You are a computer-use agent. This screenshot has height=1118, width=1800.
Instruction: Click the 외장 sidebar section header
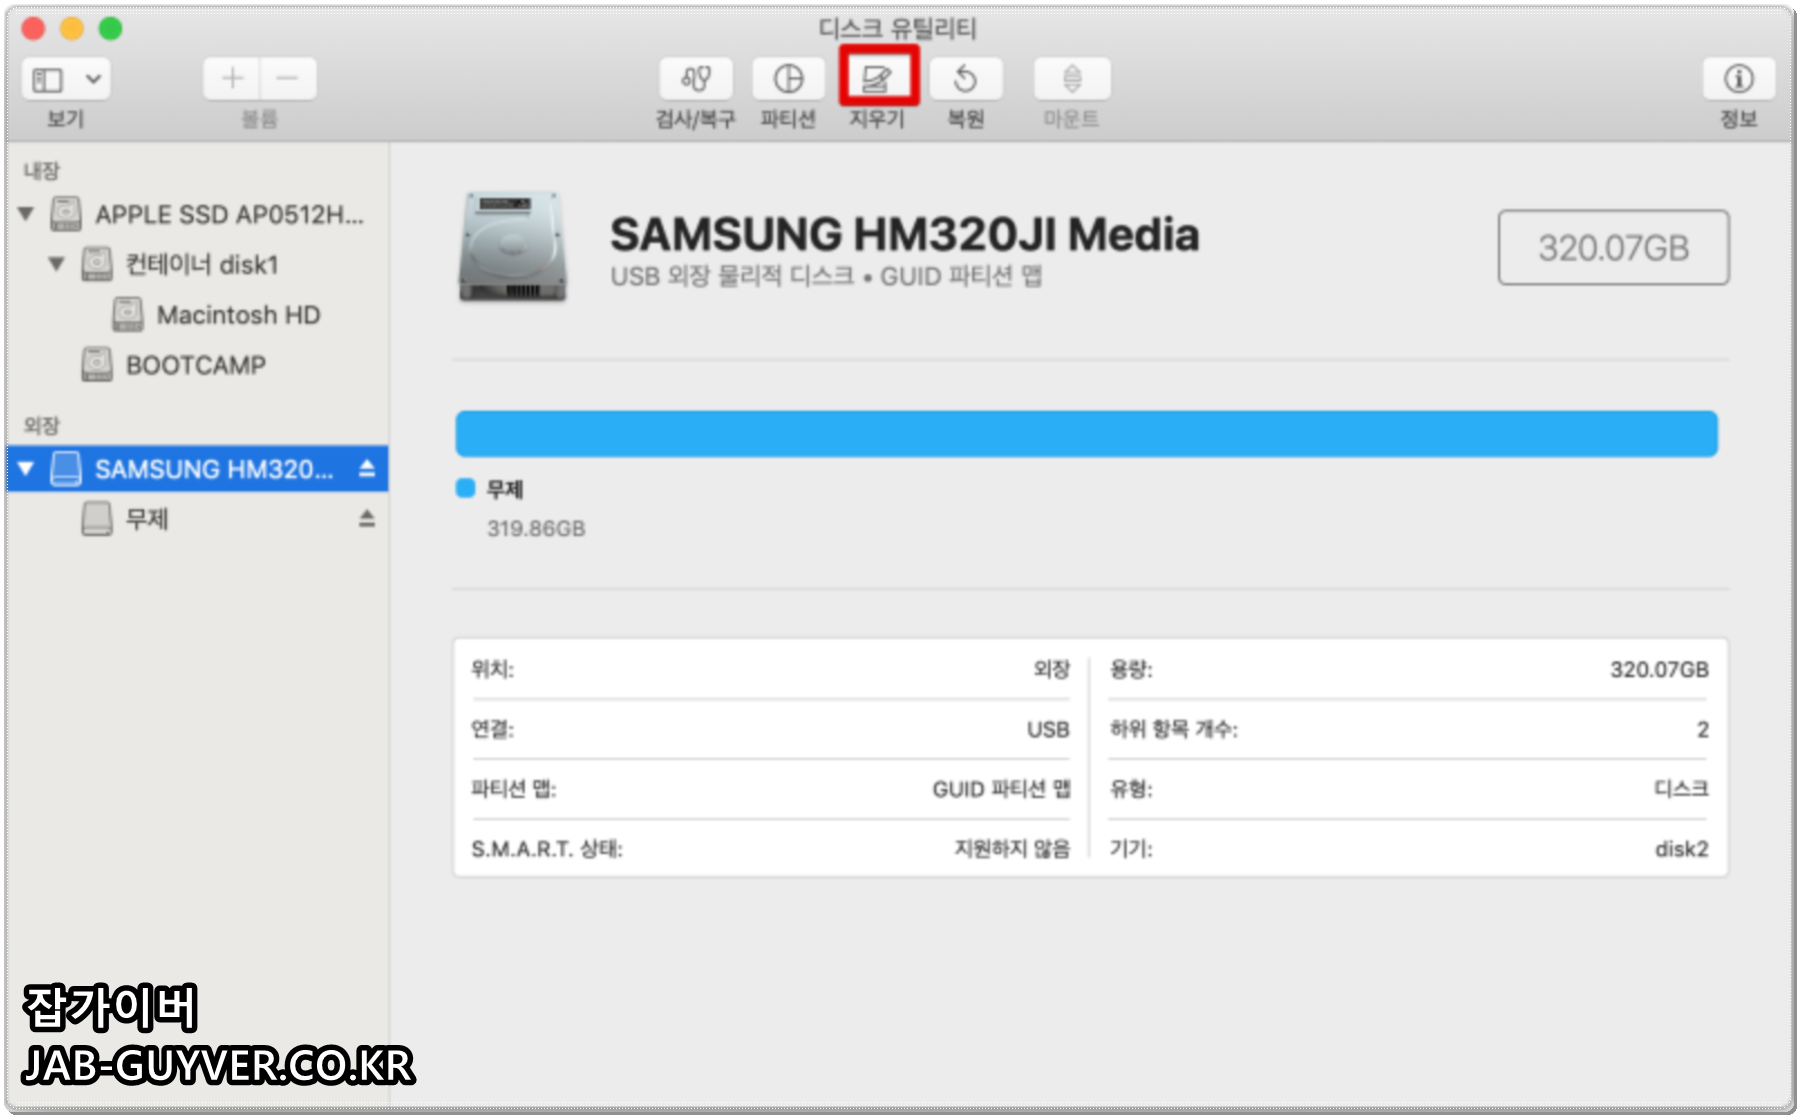click(x=42, y=425)
